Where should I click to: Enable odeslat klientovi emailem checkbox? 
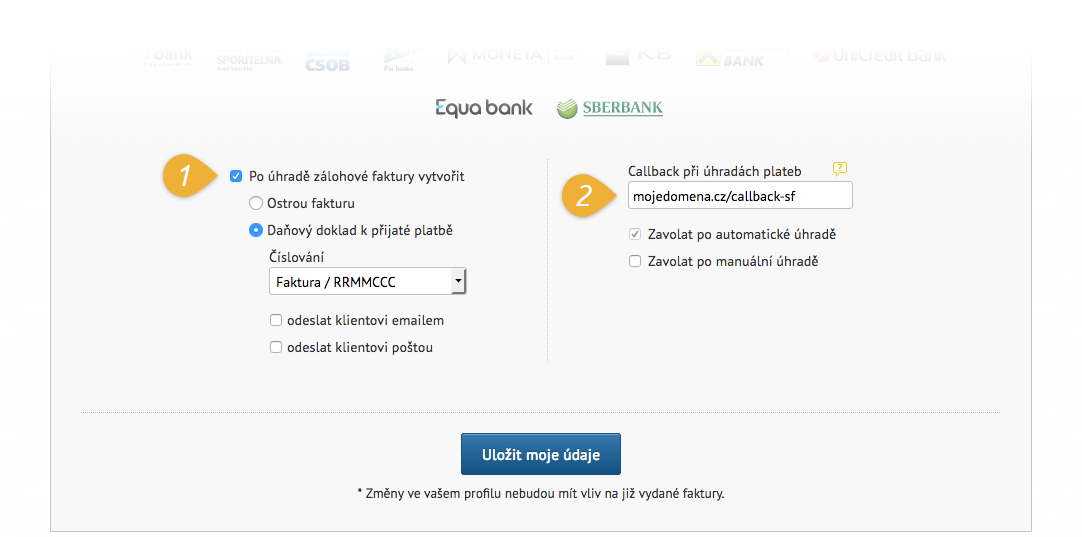click(276, 320)
